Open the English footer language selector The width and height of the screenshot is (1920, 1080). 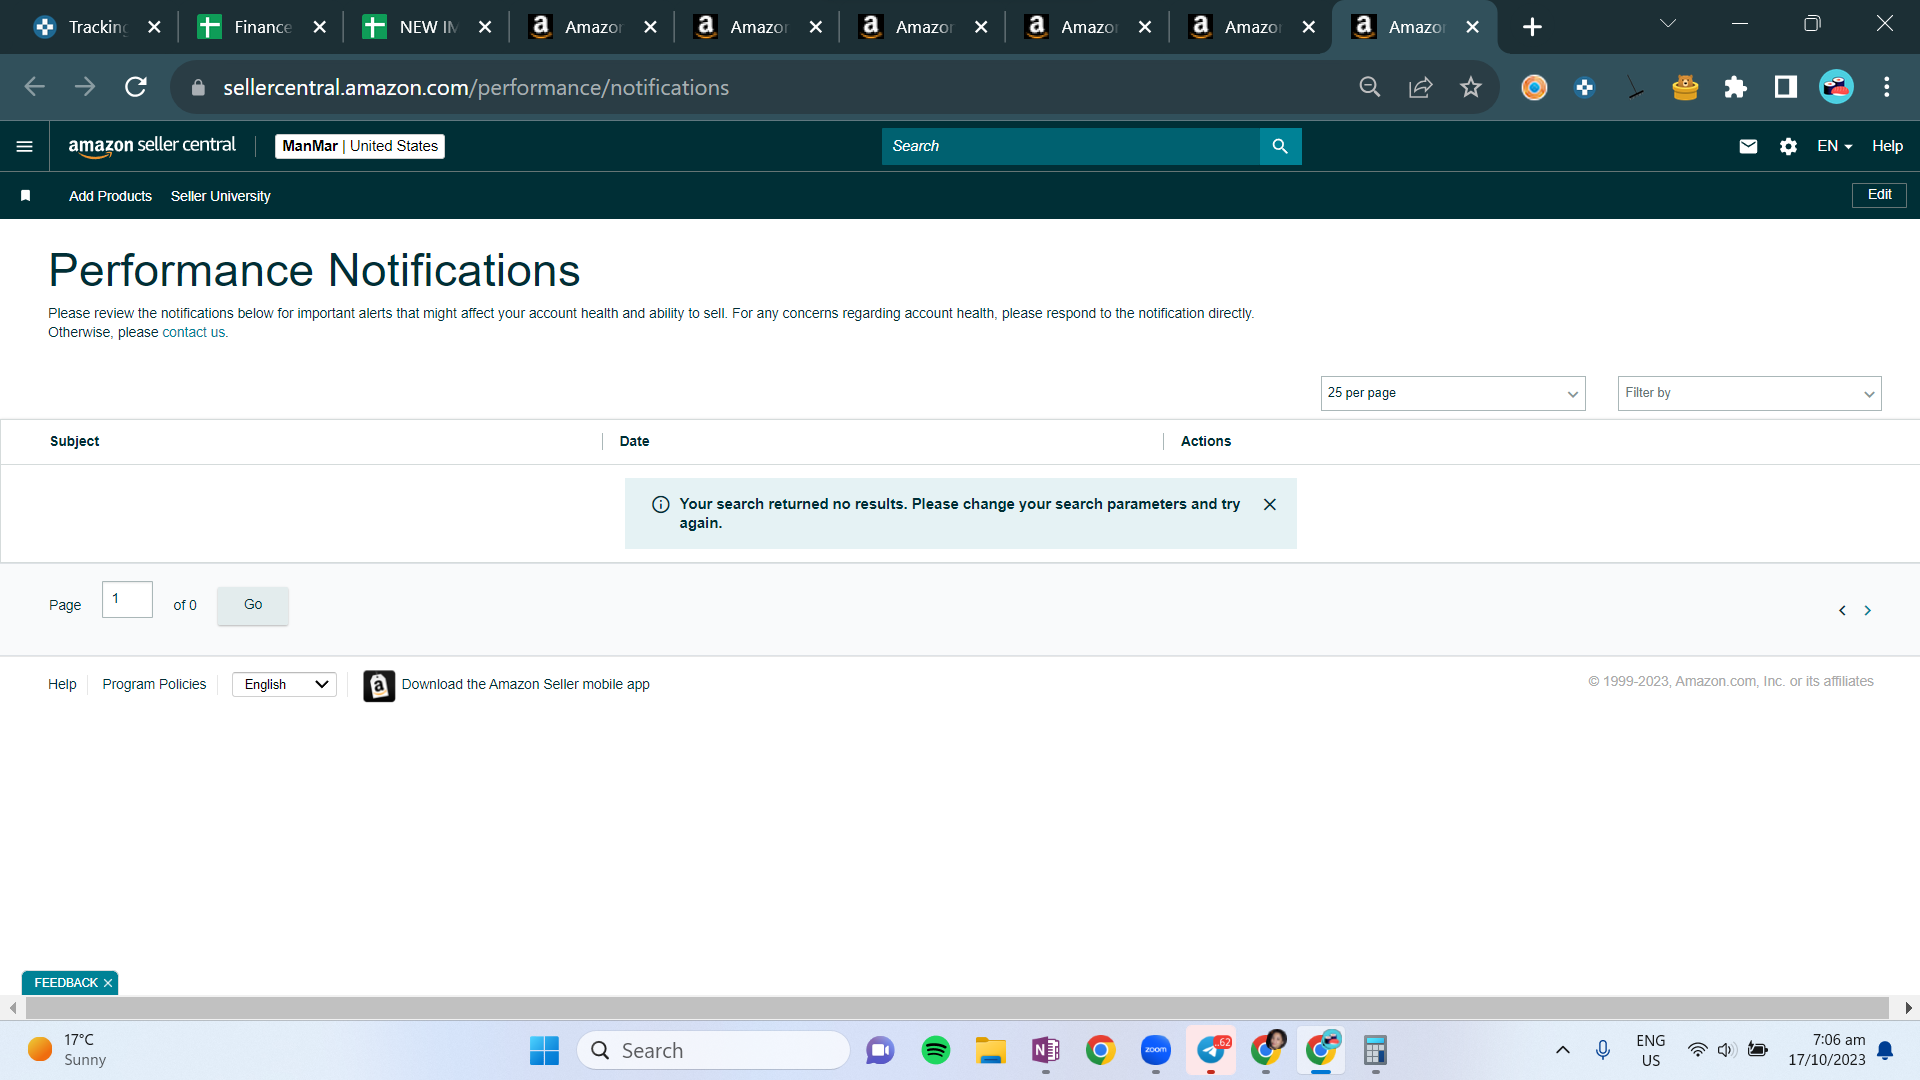285,685
